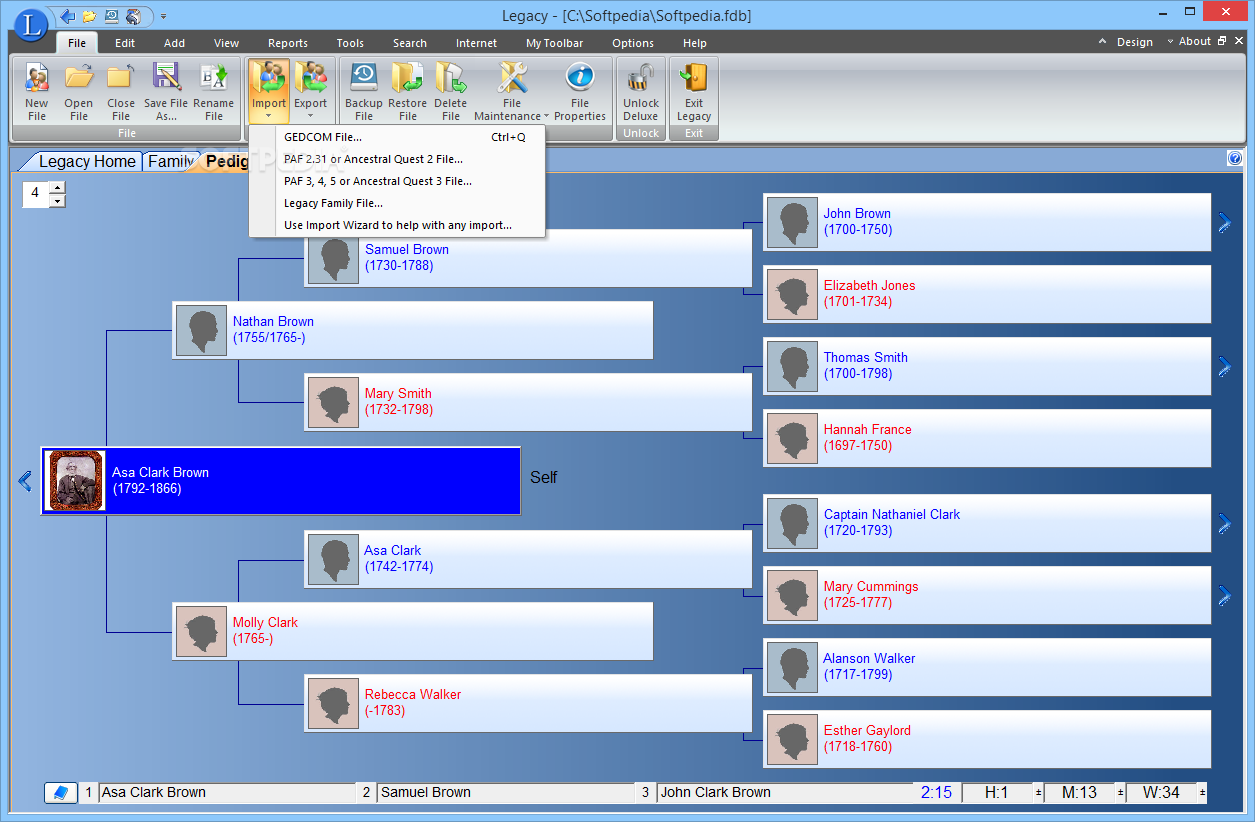Click history slot 3 John Clark Brown
The image size is (1255, 822).
coord(785,792)
